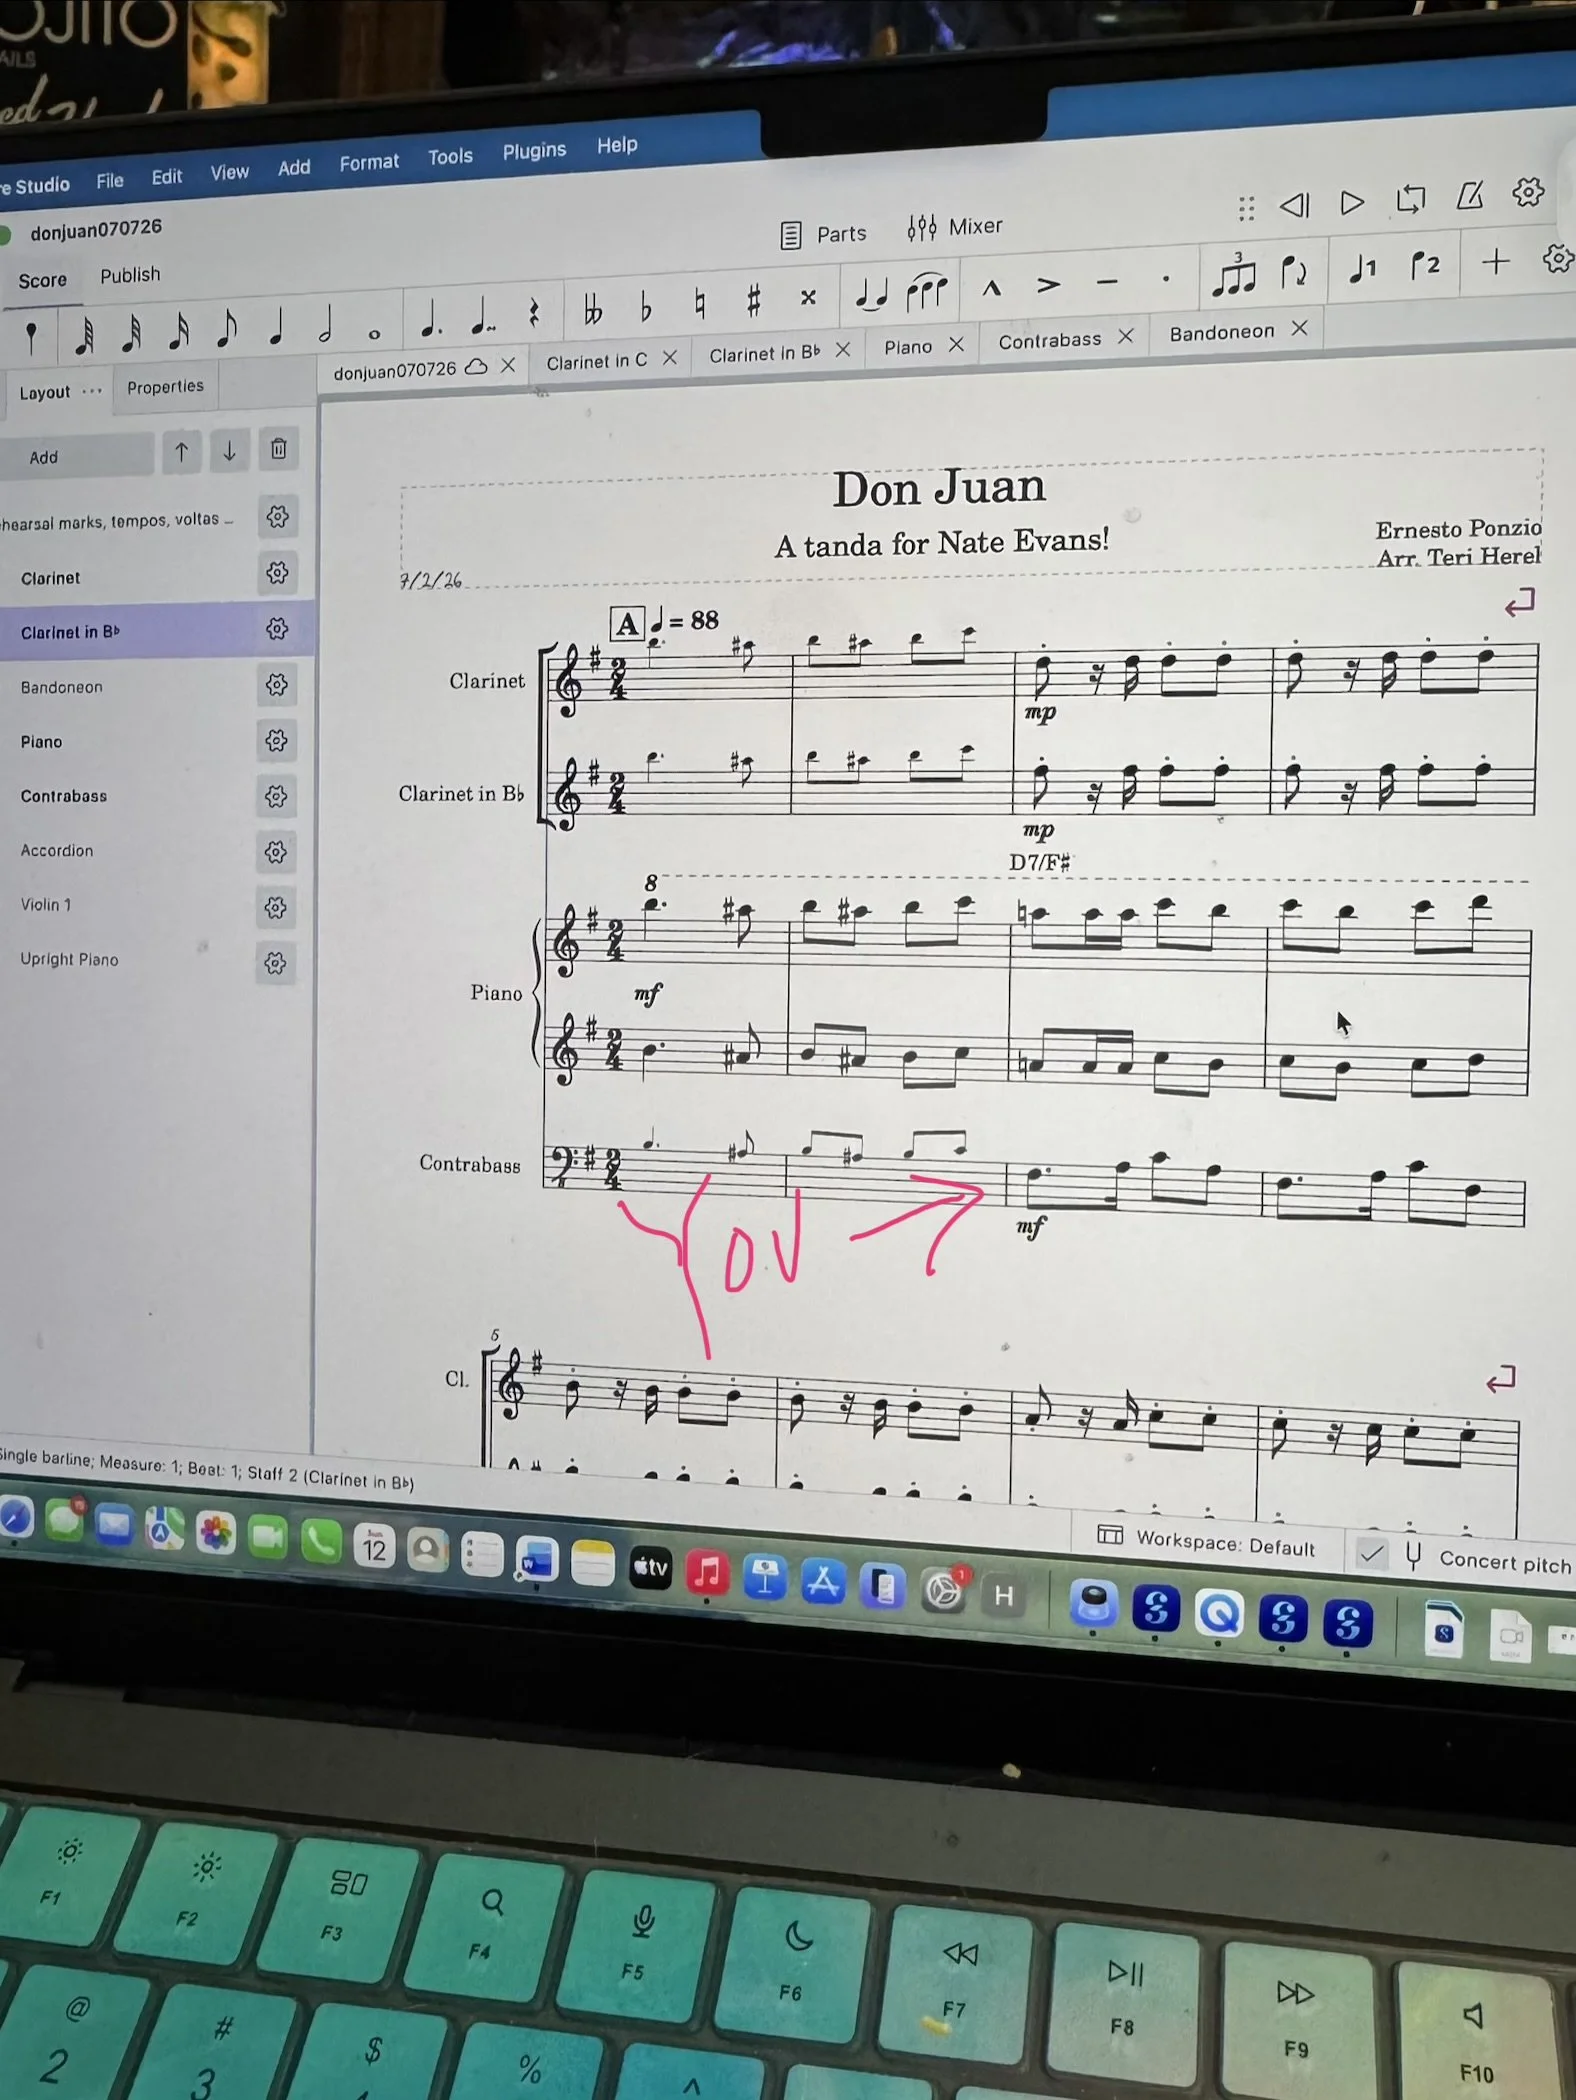Open the File menu
1576x2100 pixels.
tap(110, 181)
